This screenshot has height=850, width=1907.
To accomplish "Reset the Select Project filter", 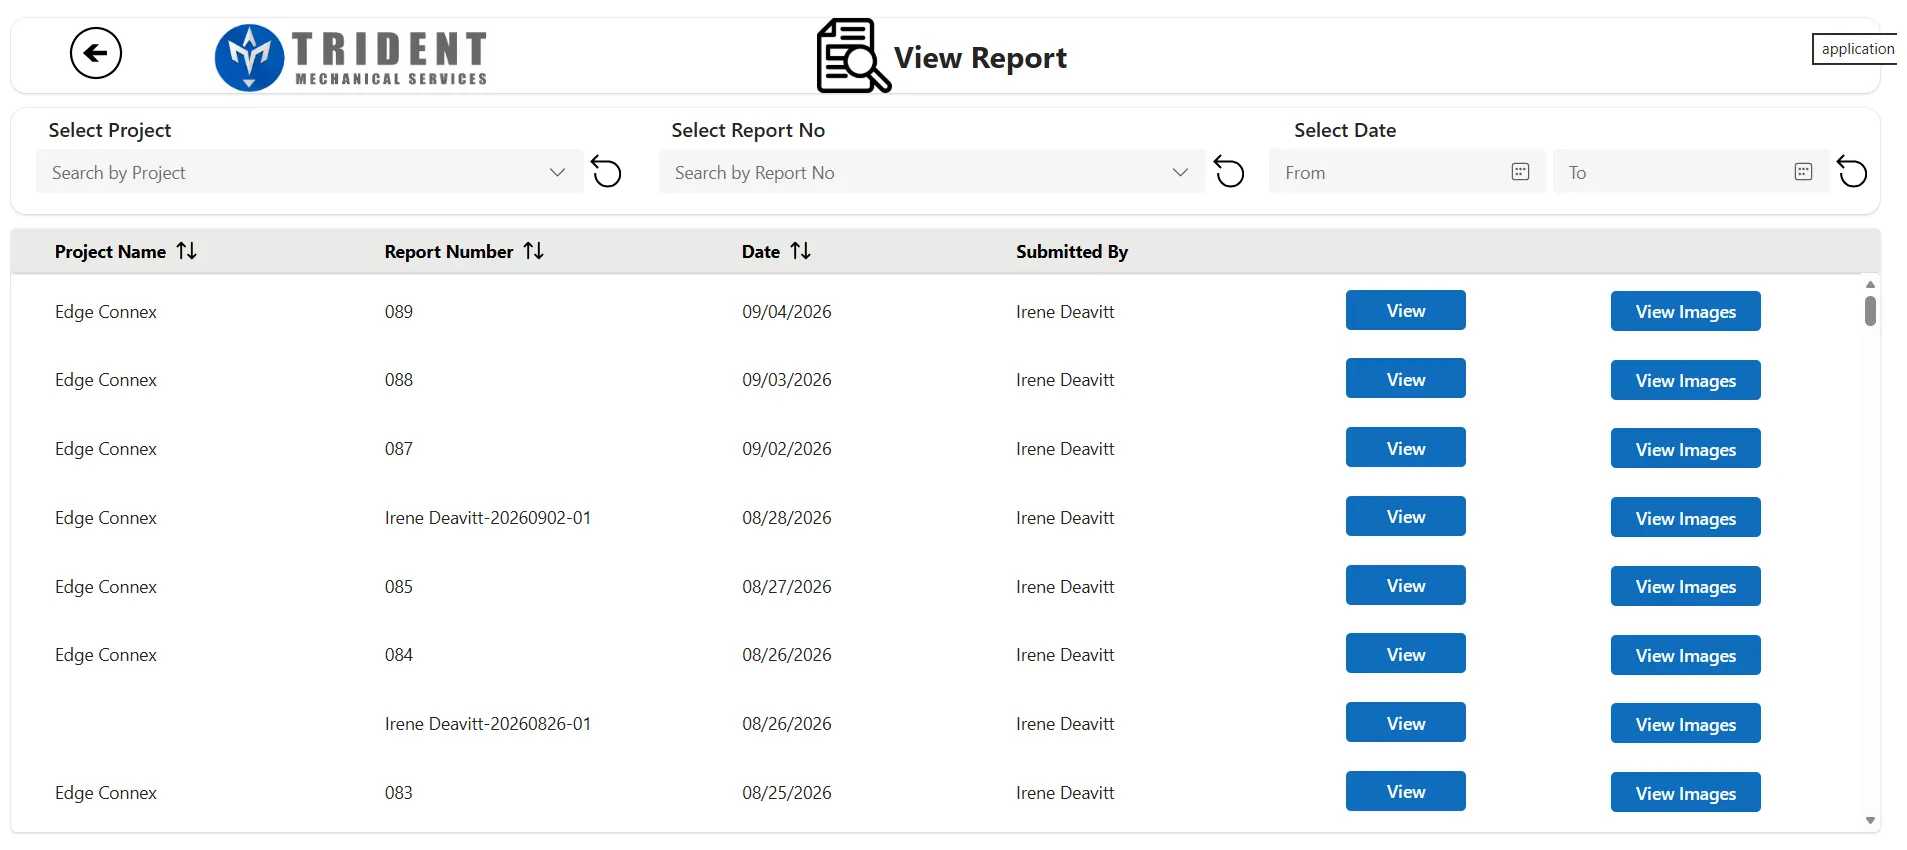I will click(x=606, y=172).
